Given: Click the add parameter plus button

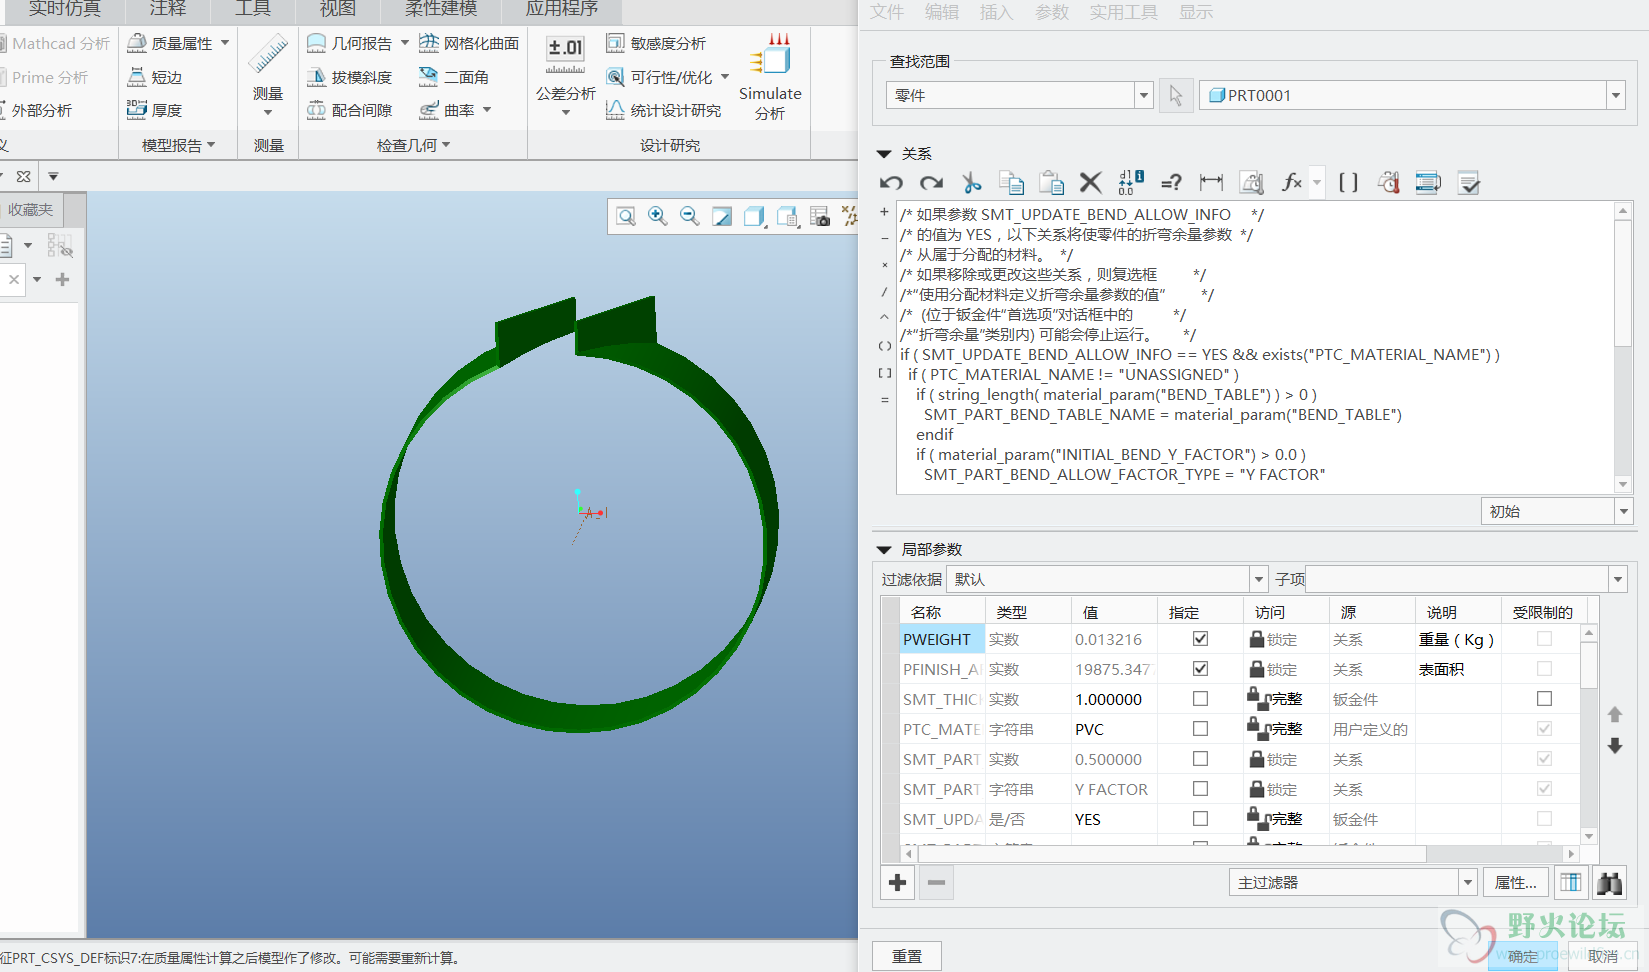Looking at the screenshot, I should (x=898, y=882).
